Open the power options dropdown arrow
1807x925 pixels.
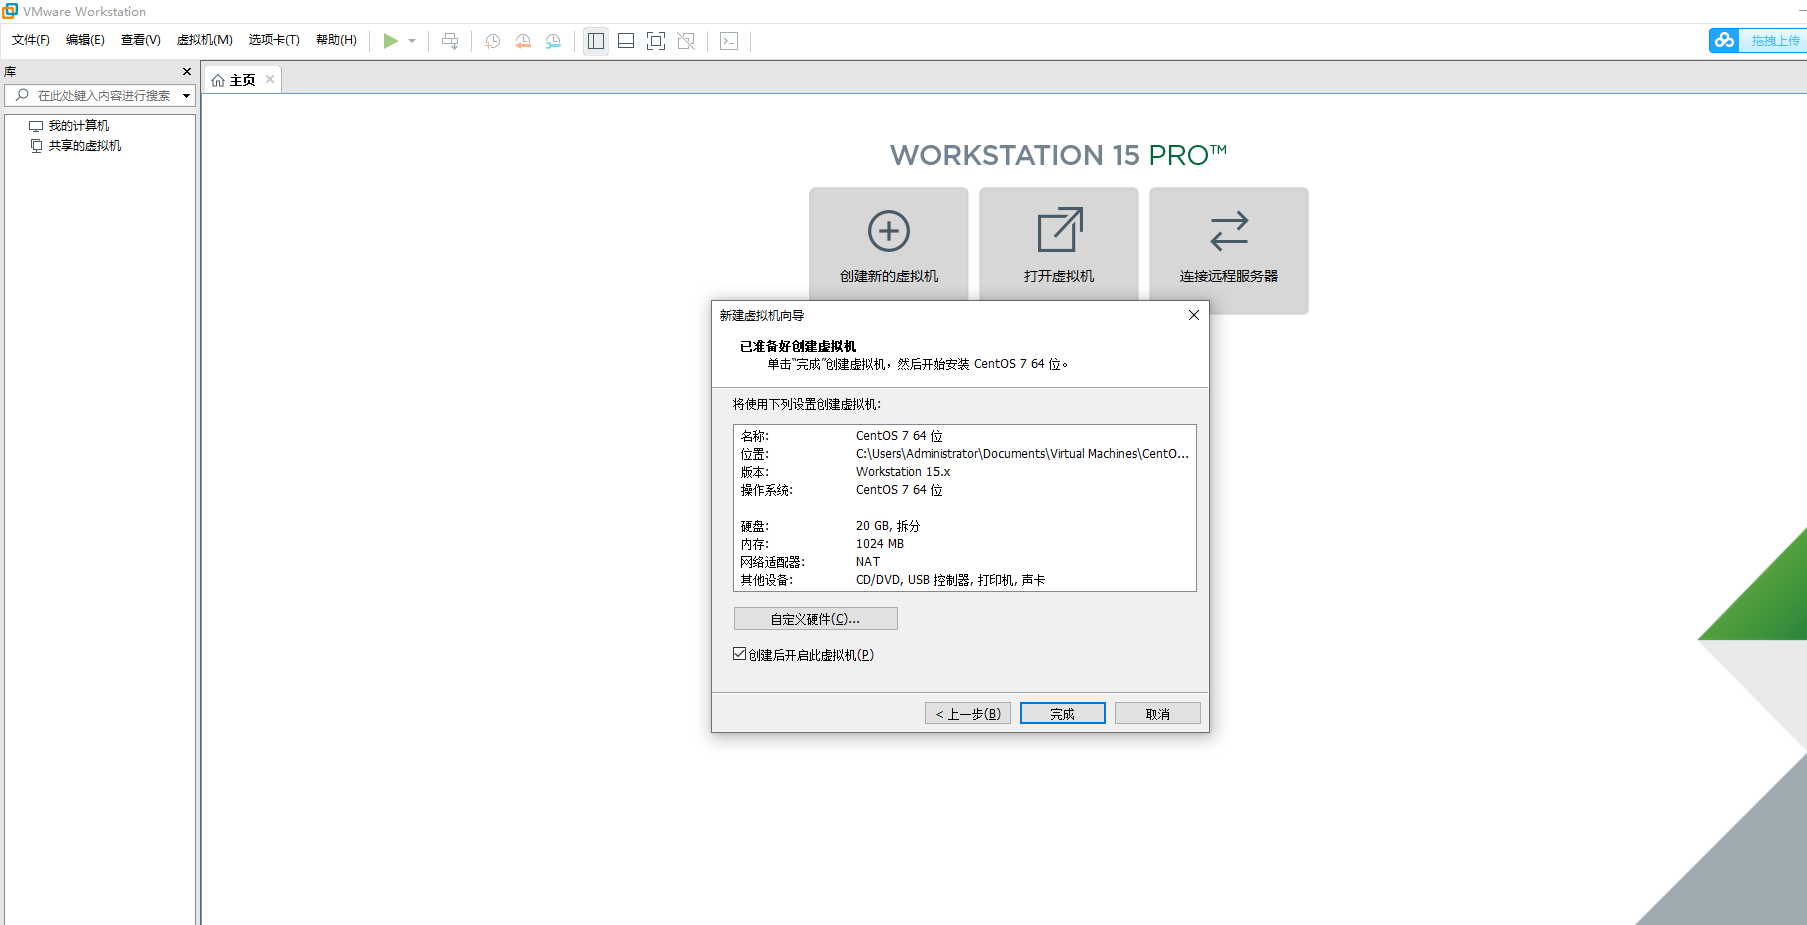pos(412,41)
